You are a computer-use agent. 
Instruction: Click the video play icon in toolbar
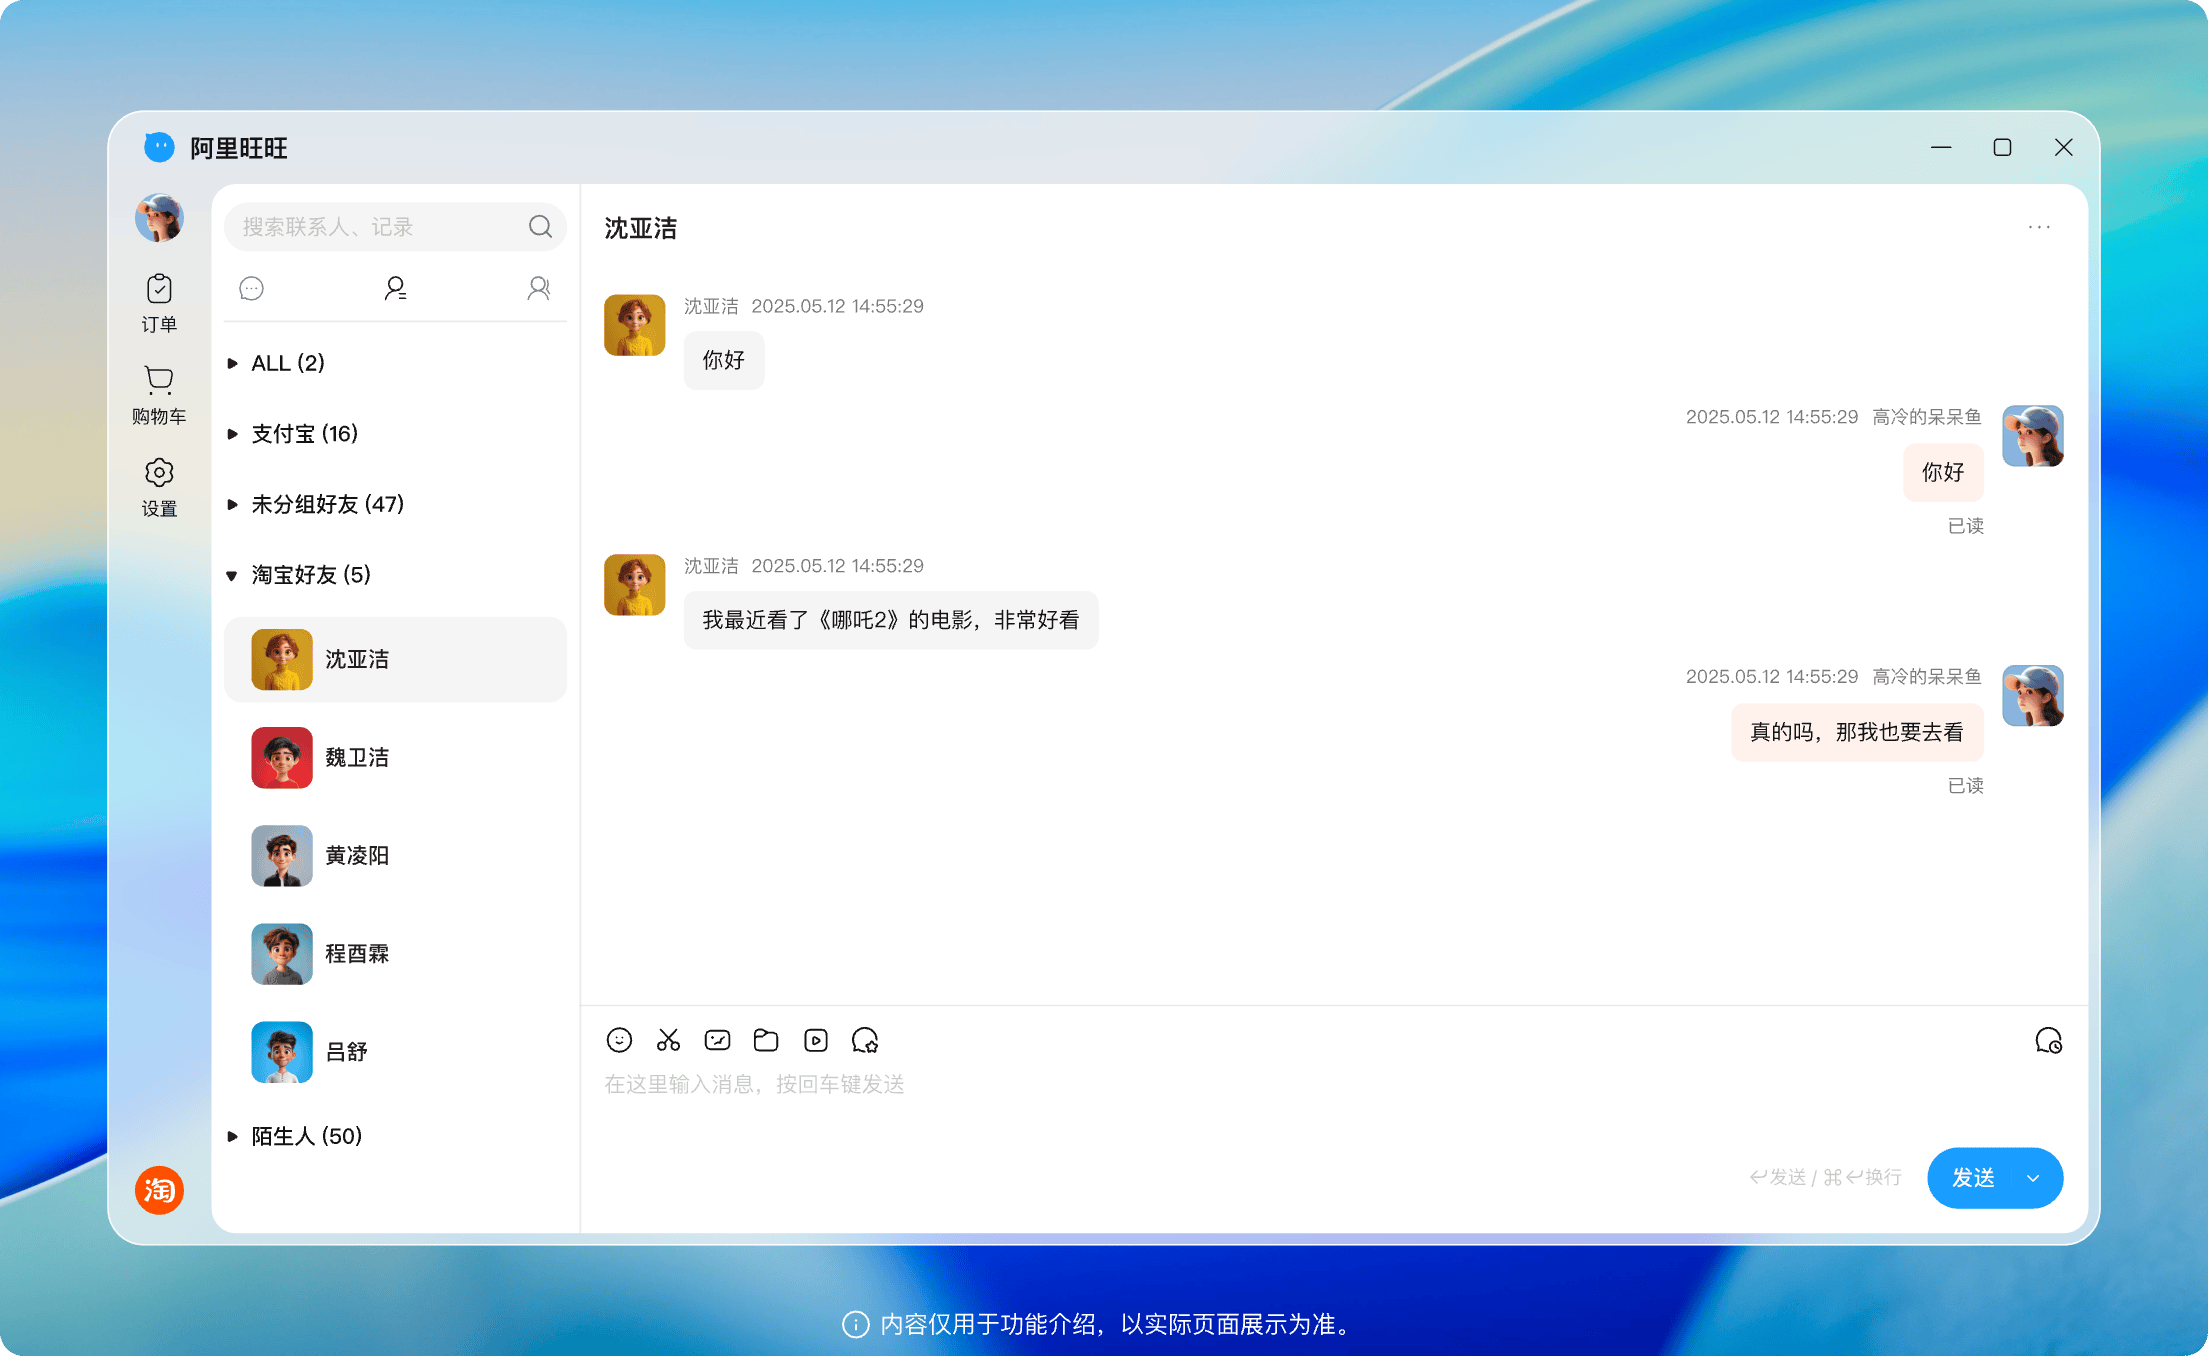click(816, 1040)
